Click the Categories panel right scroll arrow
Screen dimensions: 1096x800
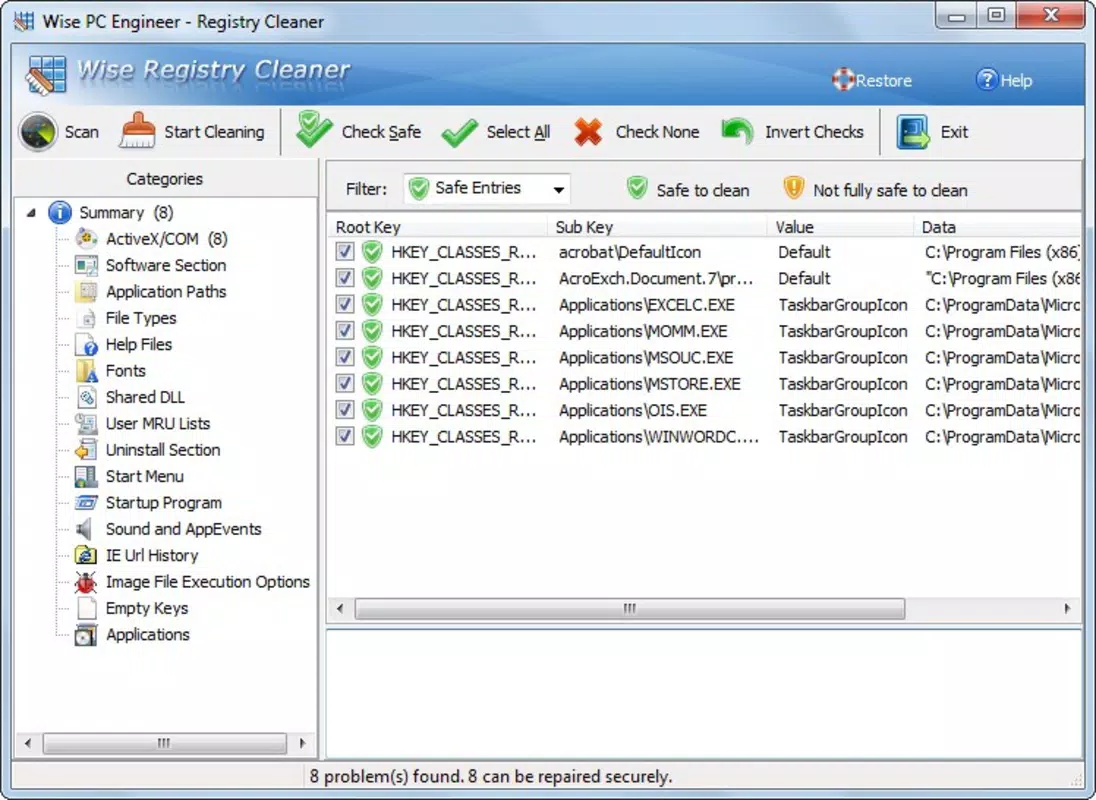pyautogui.click(x=302, y=743)
